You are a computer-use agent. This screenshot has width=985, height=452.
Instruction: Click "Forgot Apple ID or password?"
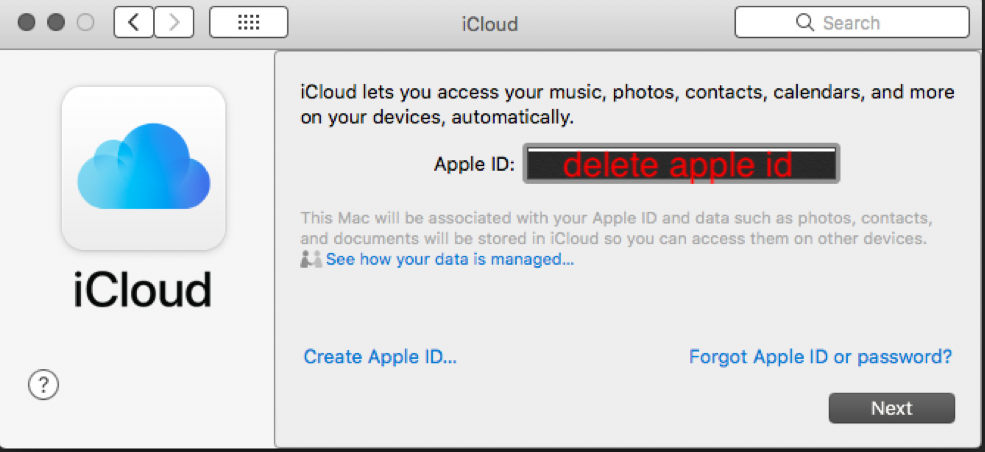click(820, 356)
